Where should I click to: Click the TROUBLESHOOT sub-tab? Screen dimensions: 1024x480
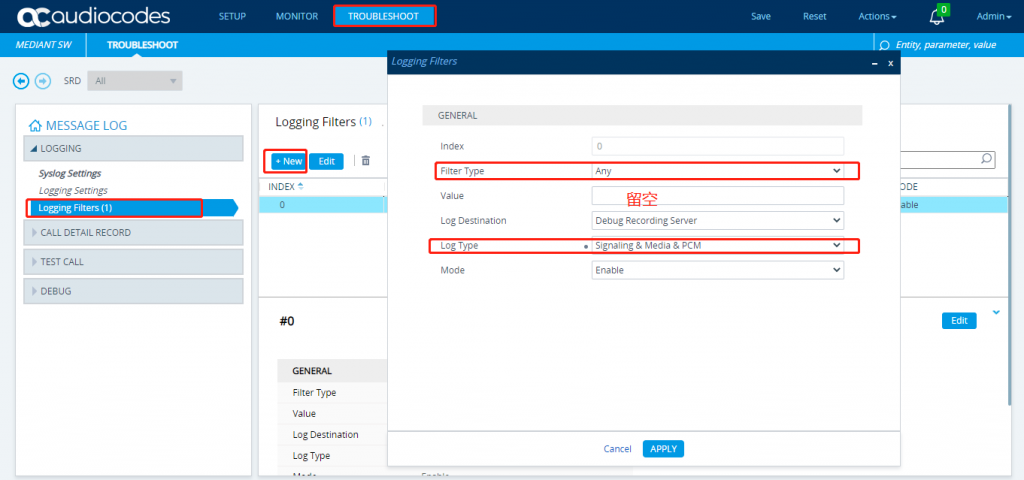[142, 45]
